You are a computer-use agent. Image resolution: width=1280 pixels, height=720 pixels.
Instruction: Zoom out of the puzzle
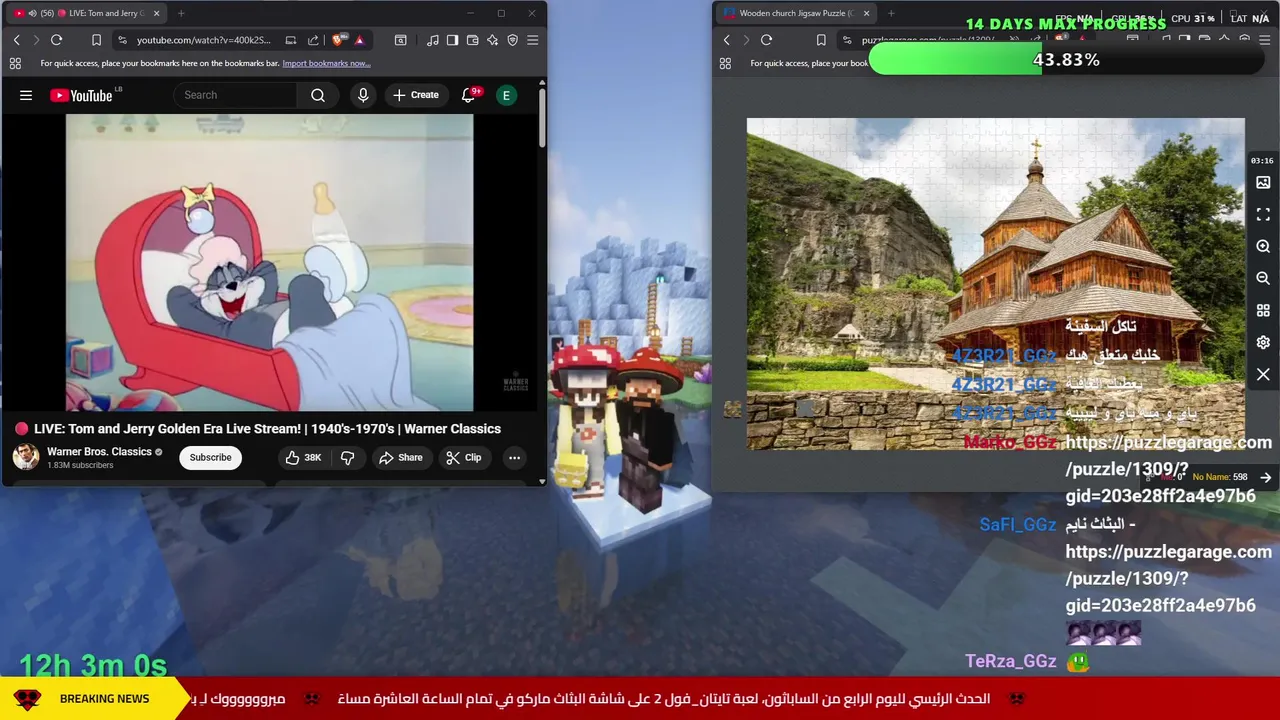click(1263, 278)
